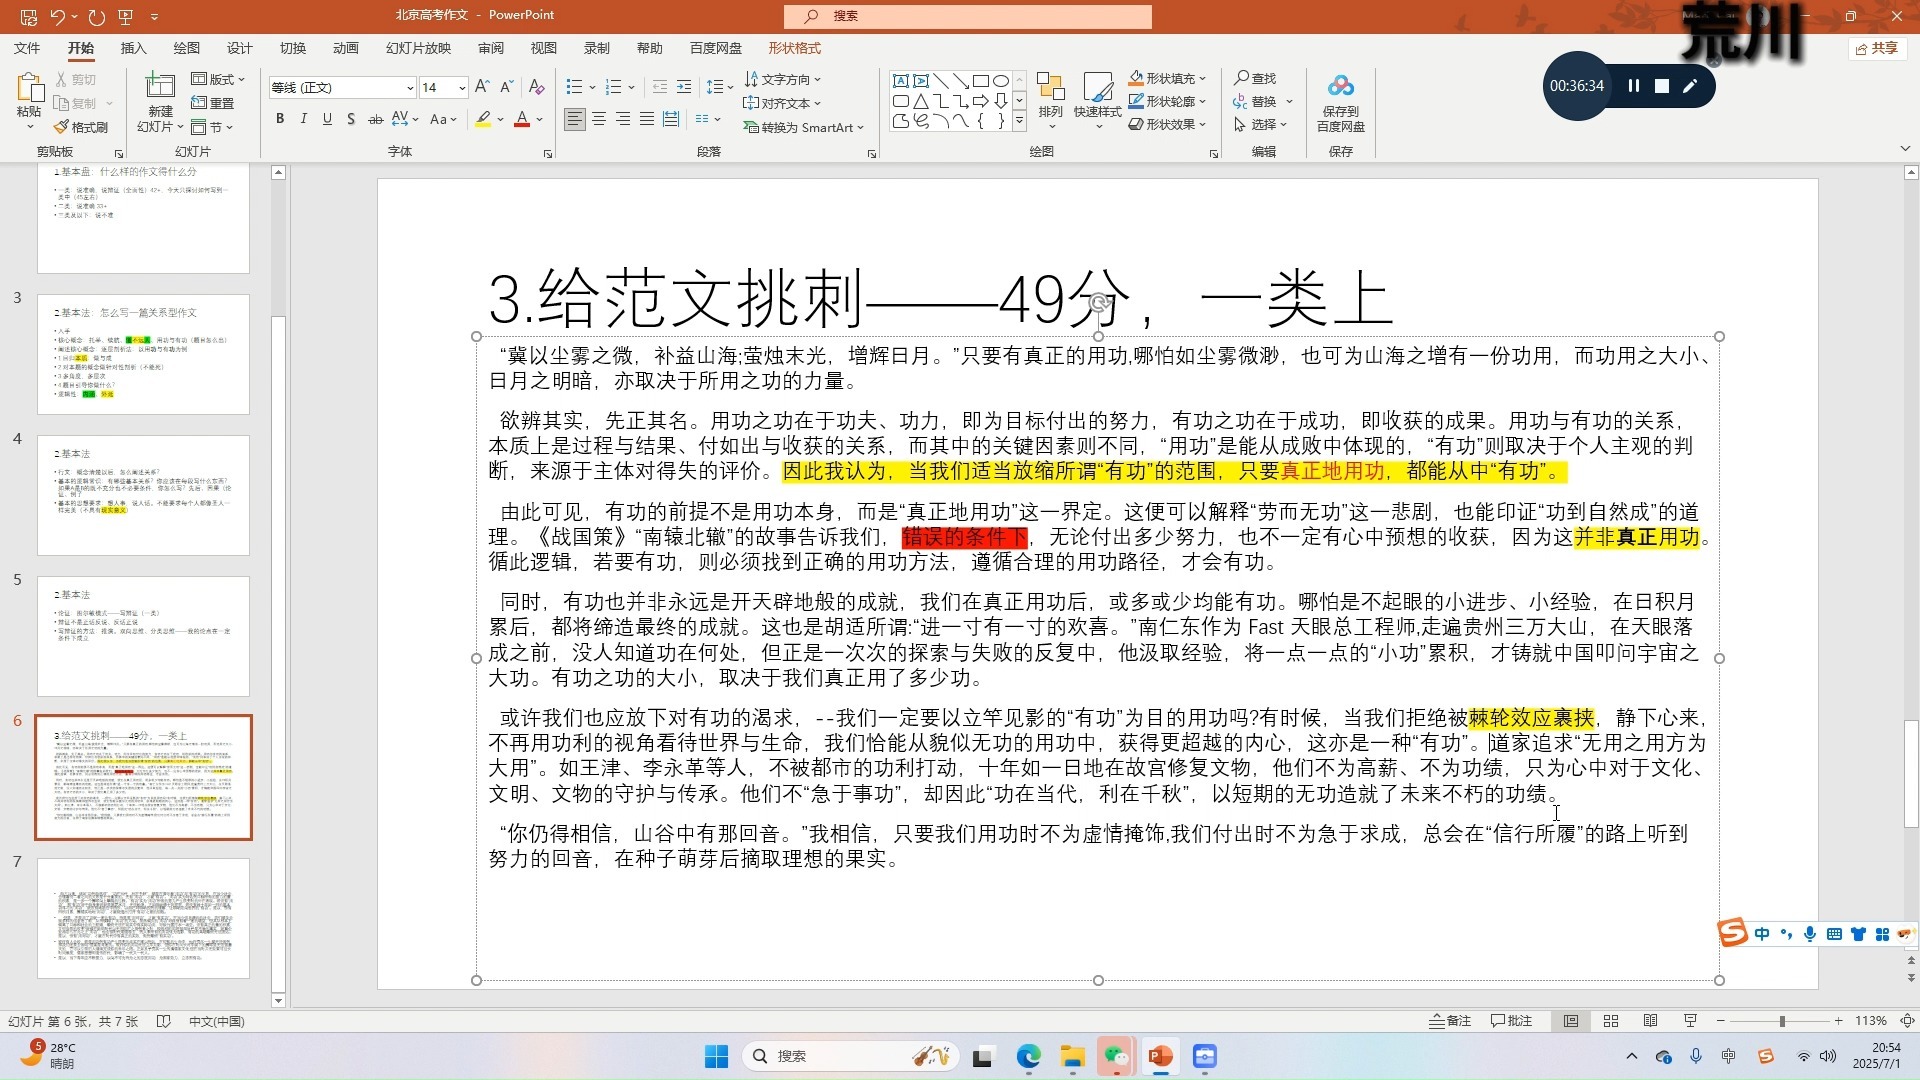Image resolution: width=1920 pixels, height=1080 pixels.
Task: Click the Share button
Action: coord(1876,48)
